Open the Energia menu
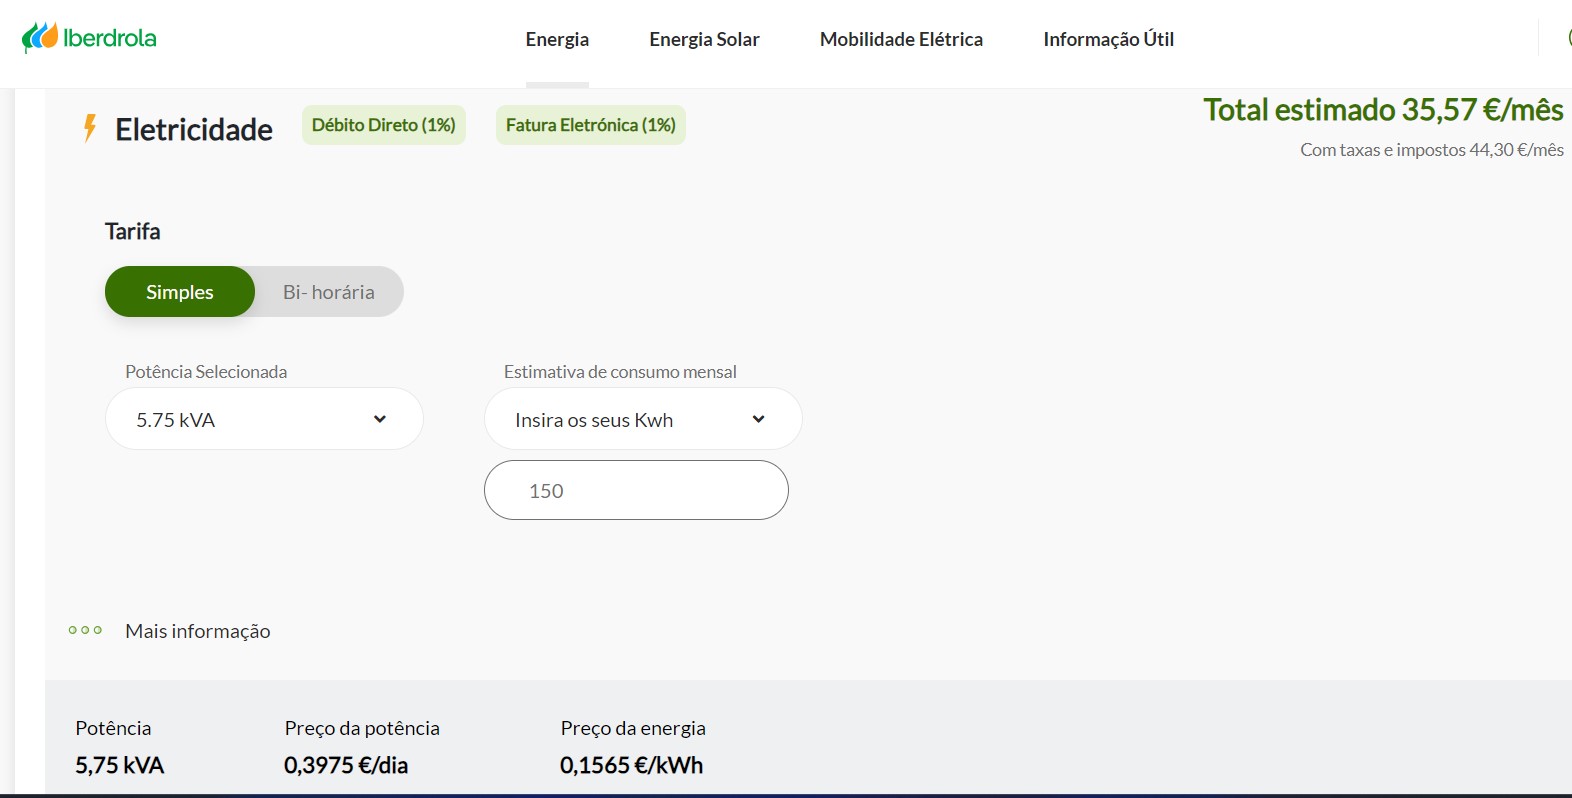The image size is (1572, 798). click(x=557, y=39)
